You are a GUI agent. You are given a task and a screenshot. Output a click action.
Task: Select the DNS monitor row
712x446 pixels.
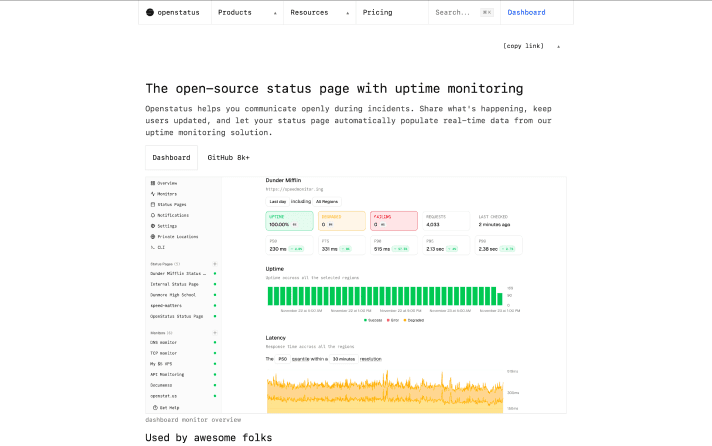pyautogui.click(x=183, y=342)
